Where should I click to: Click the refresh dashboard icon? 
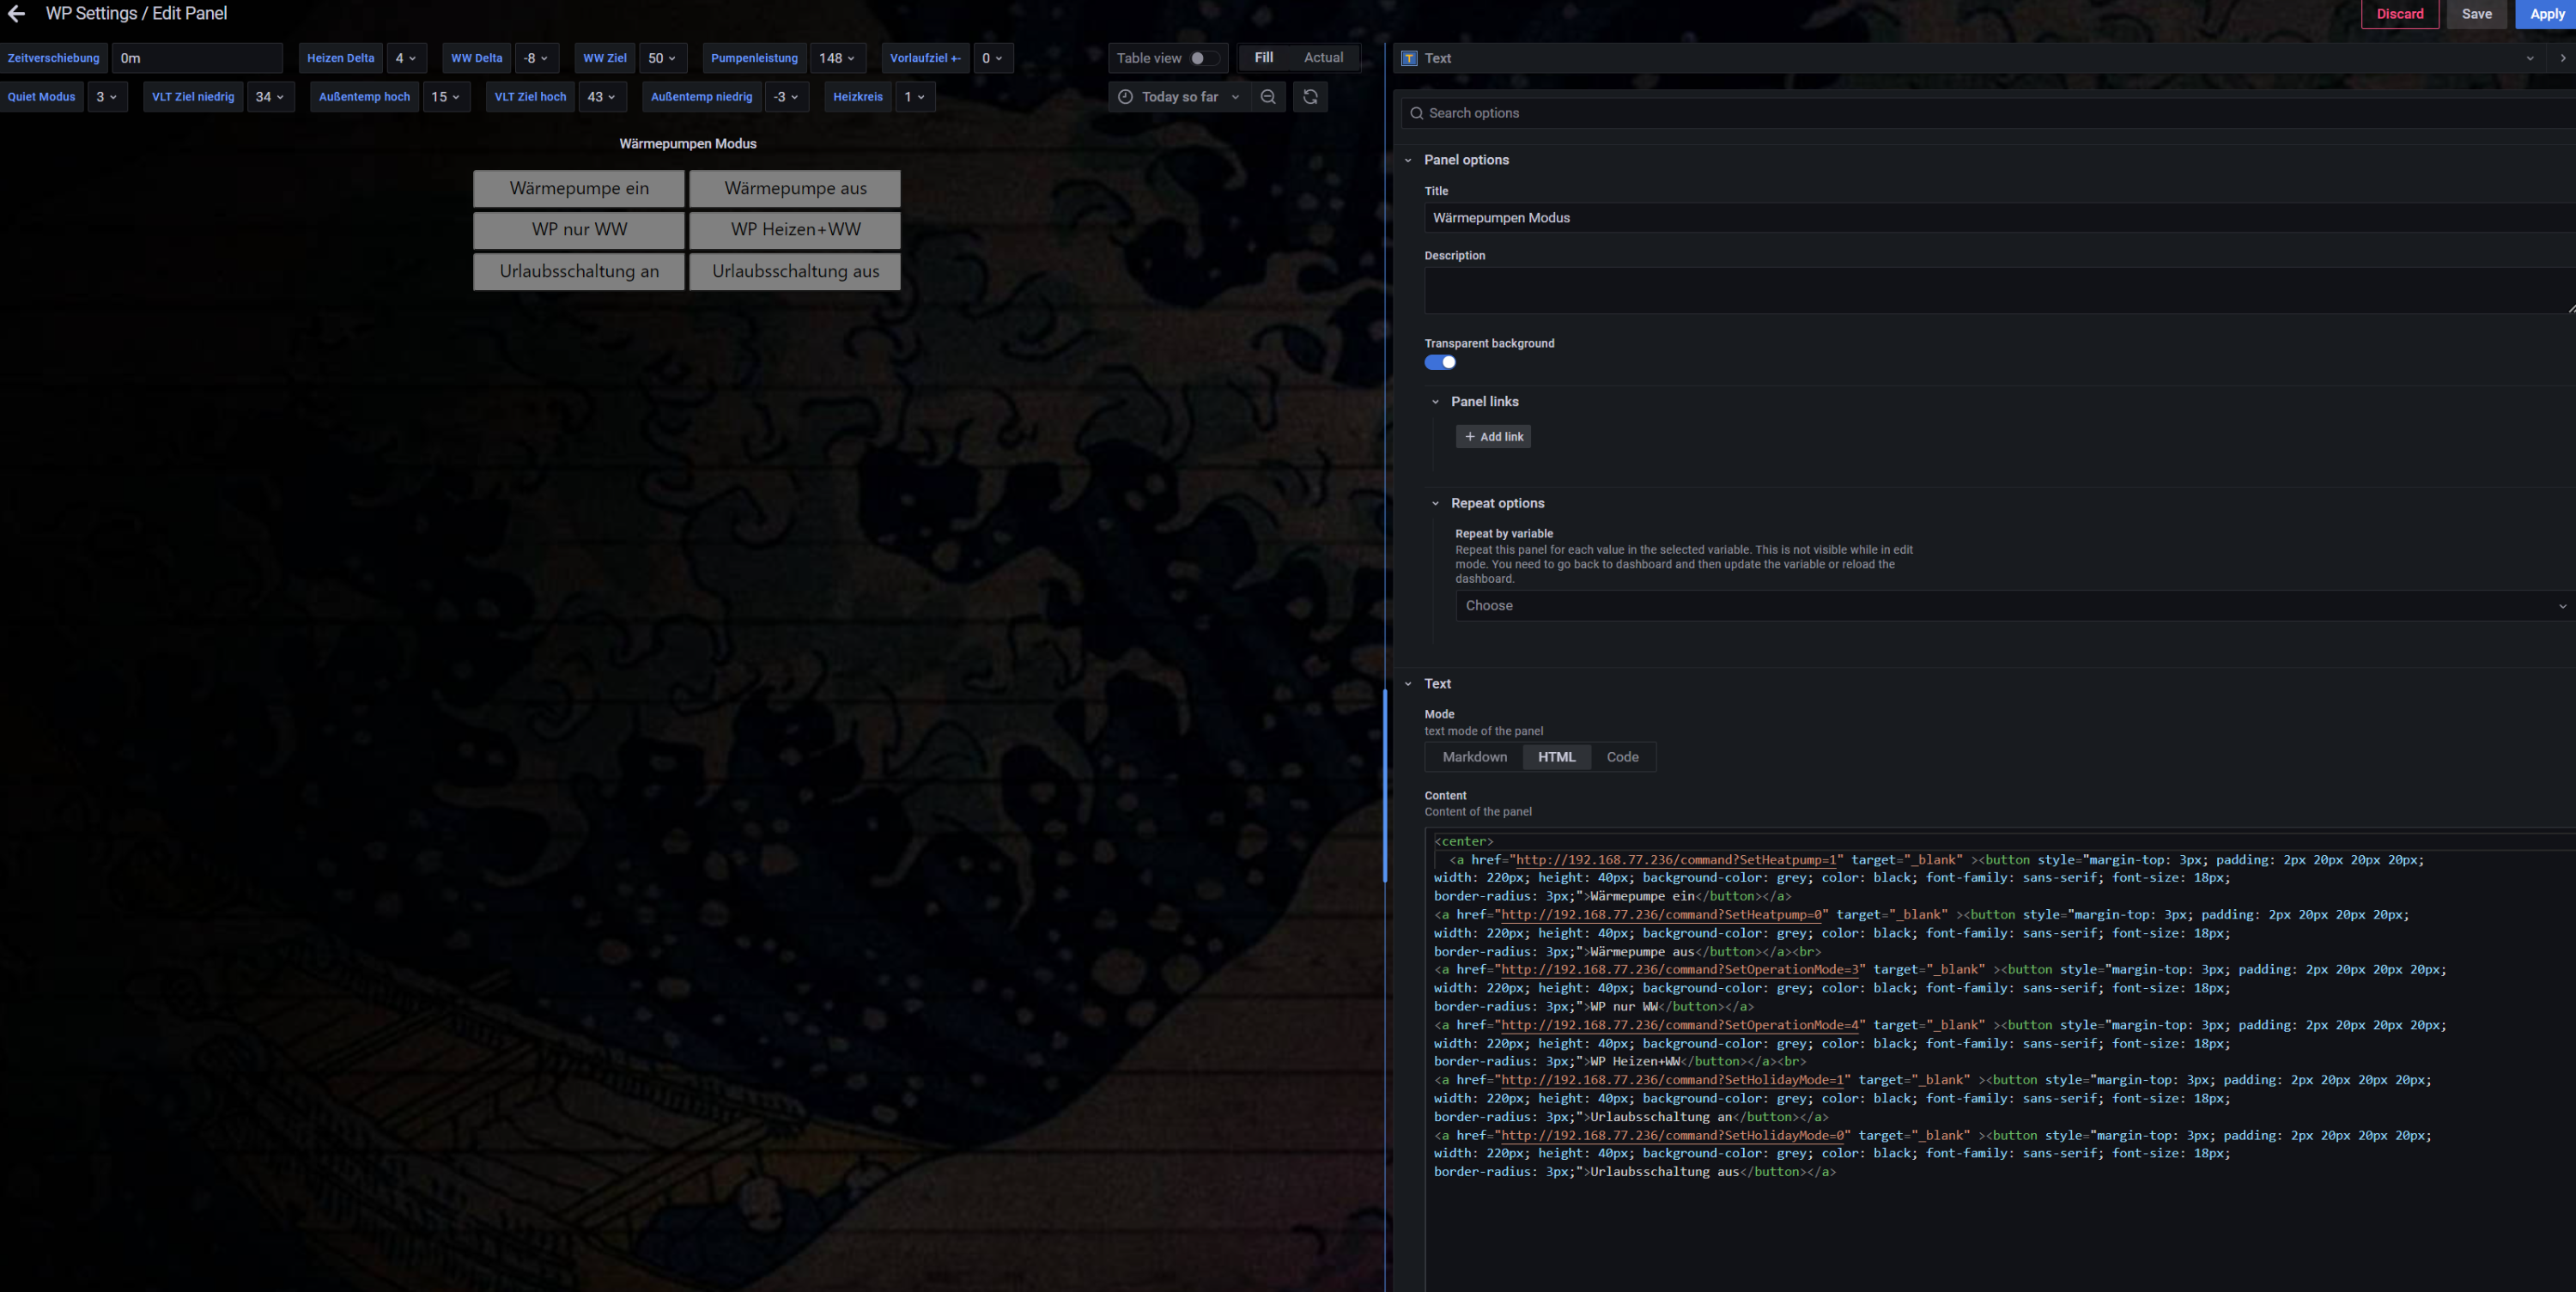(1310, 97)
